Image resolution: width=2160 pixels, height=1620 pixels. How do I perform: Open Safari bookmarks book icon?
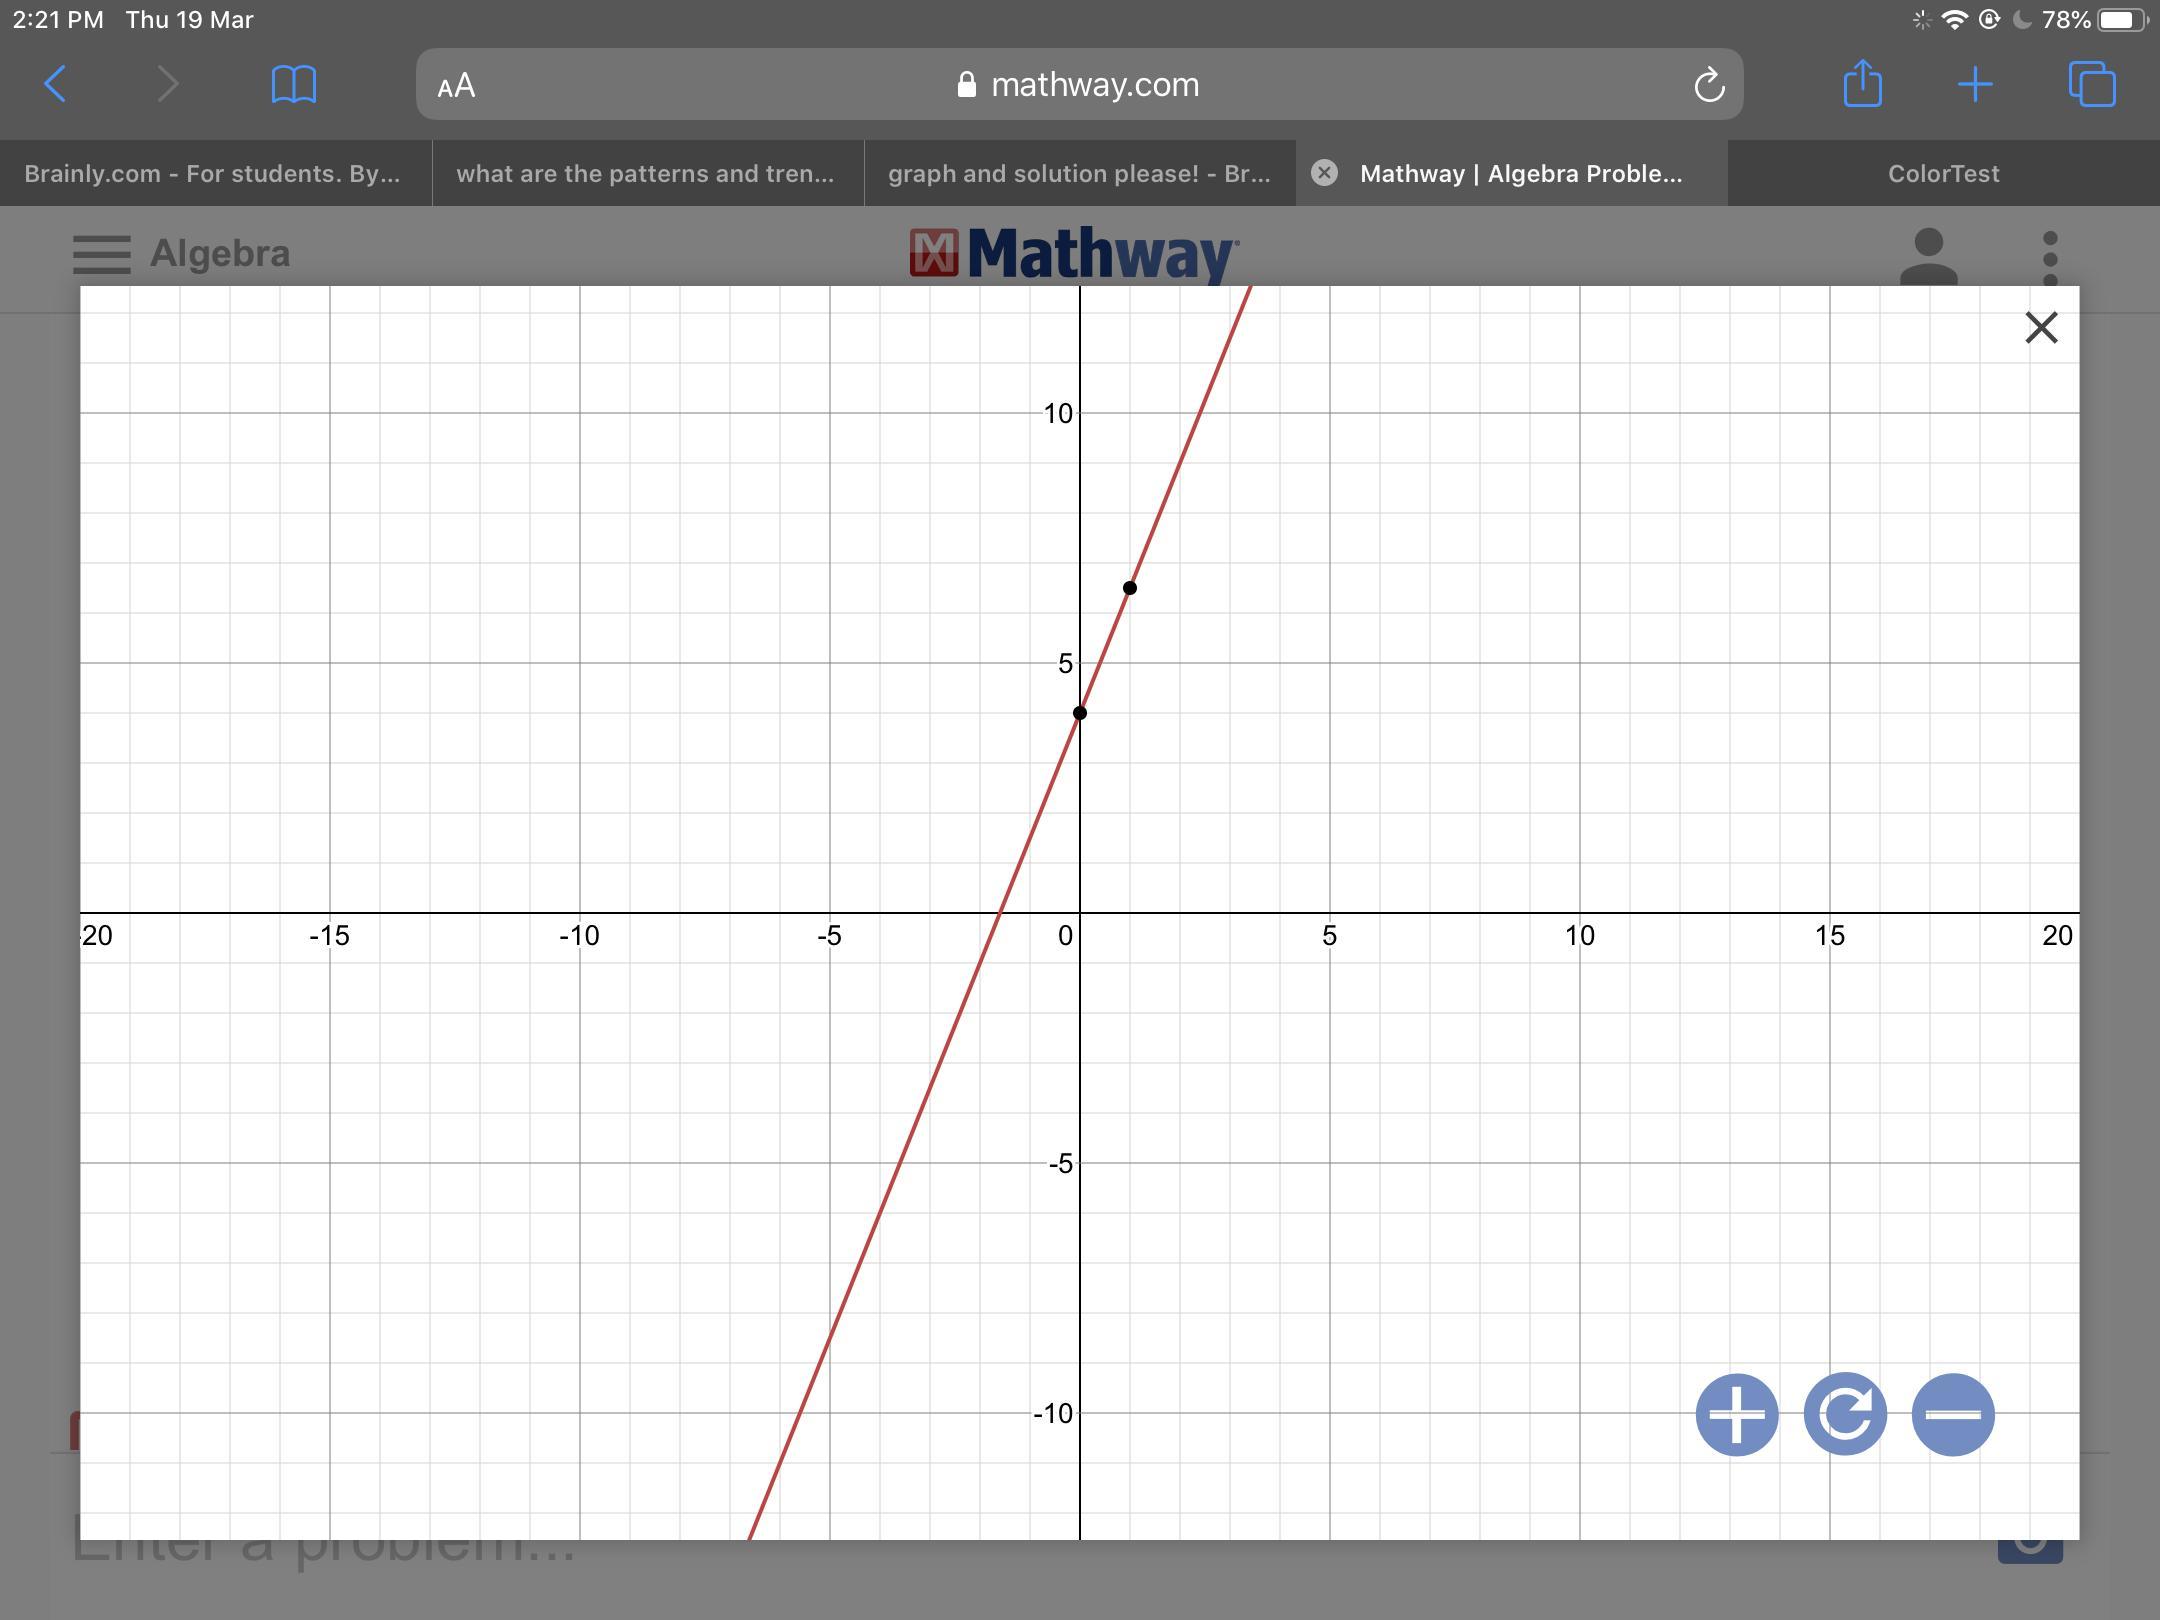click(293, 84)
